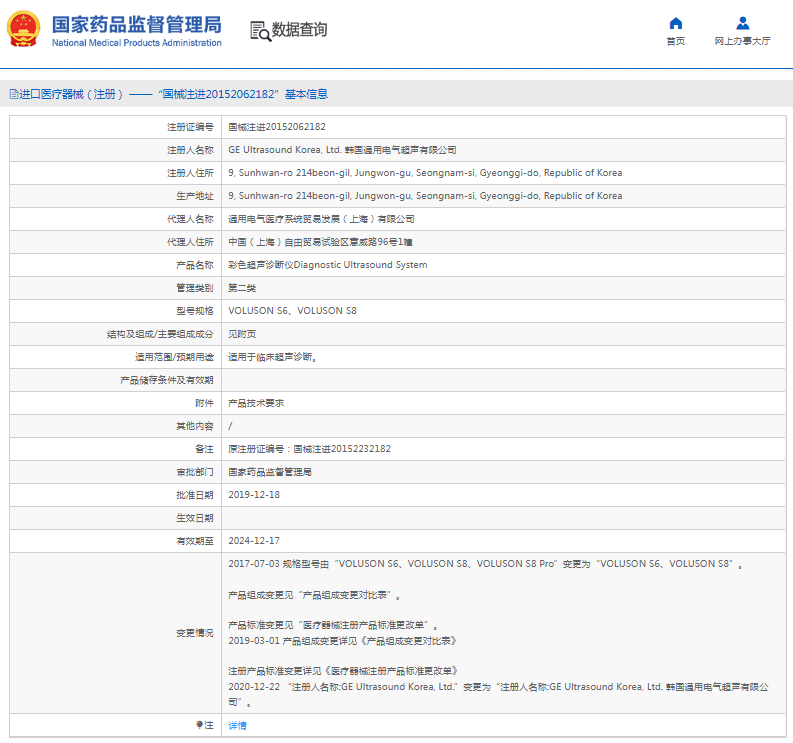Click the expiry date 2024-12-17

(x=254, y=541)
